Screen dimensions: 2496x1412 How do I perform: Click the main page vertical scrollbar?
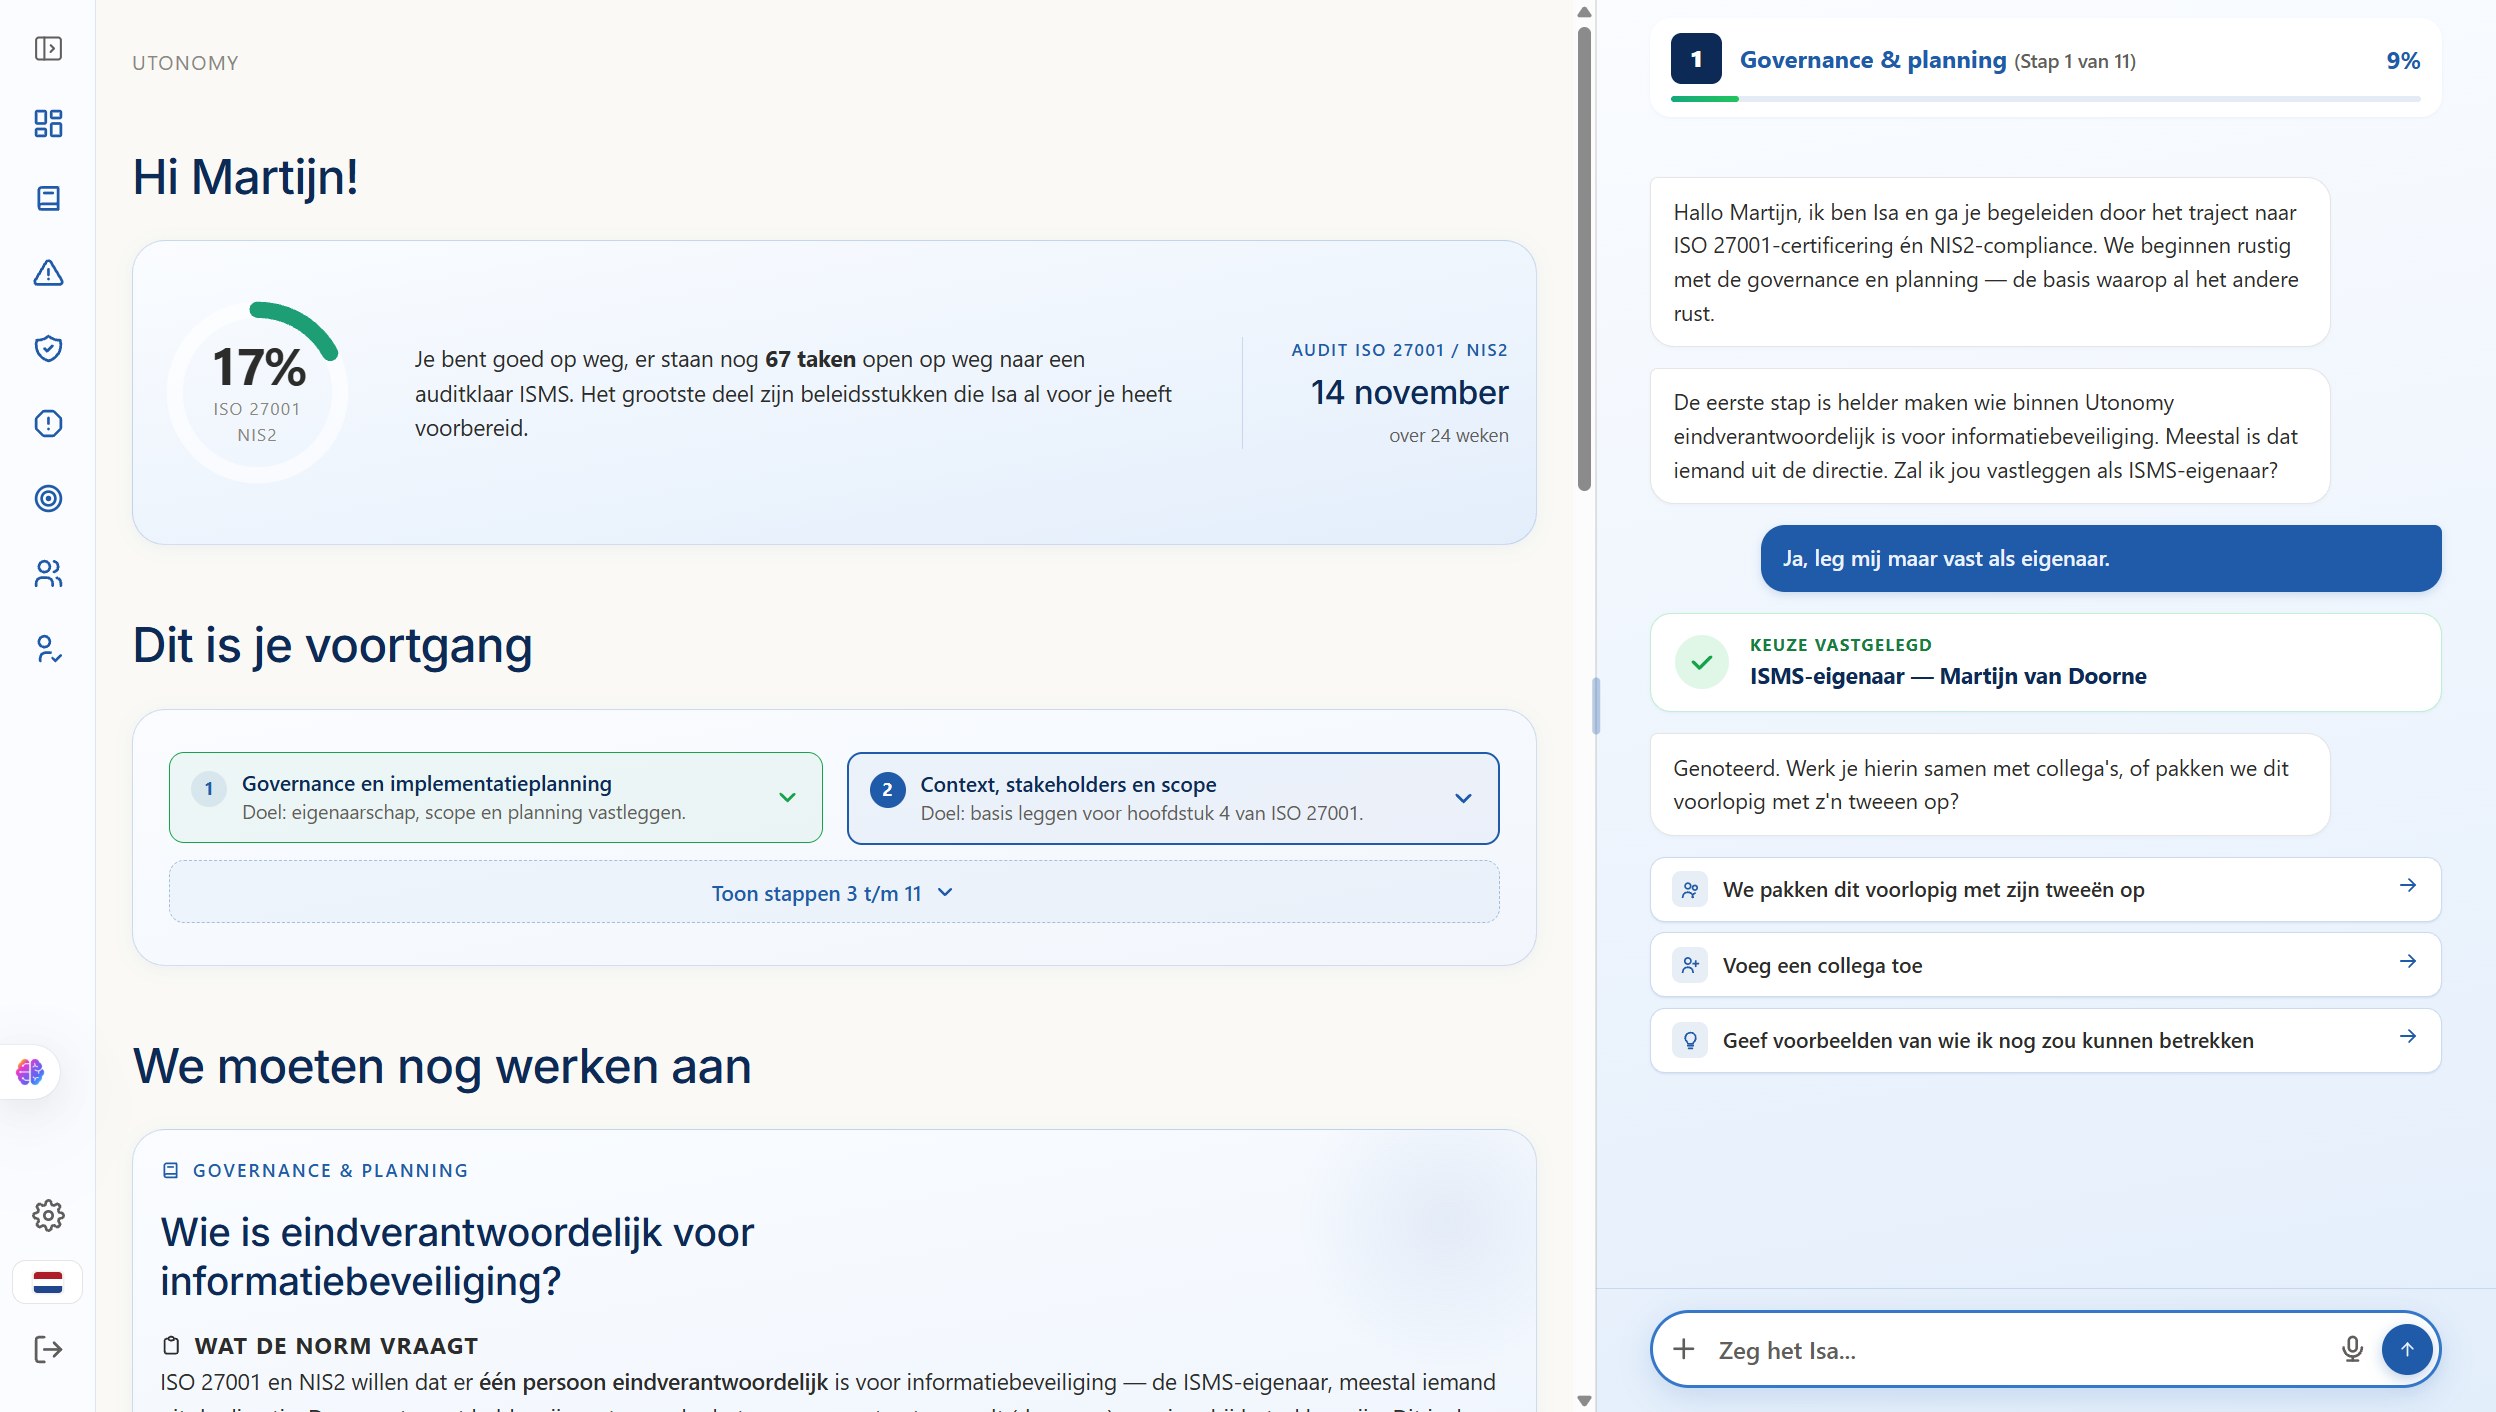(1584, 259)
